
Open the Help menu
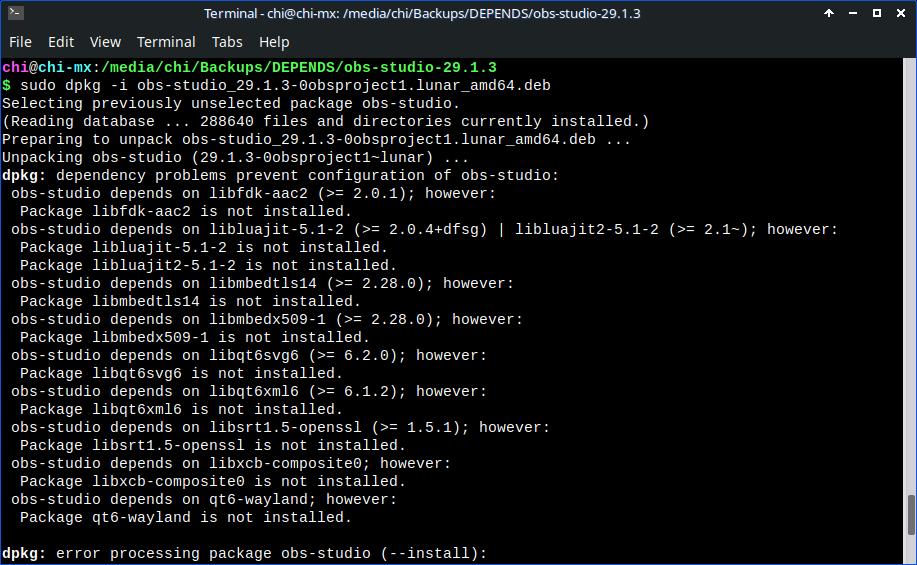[274, 42]
